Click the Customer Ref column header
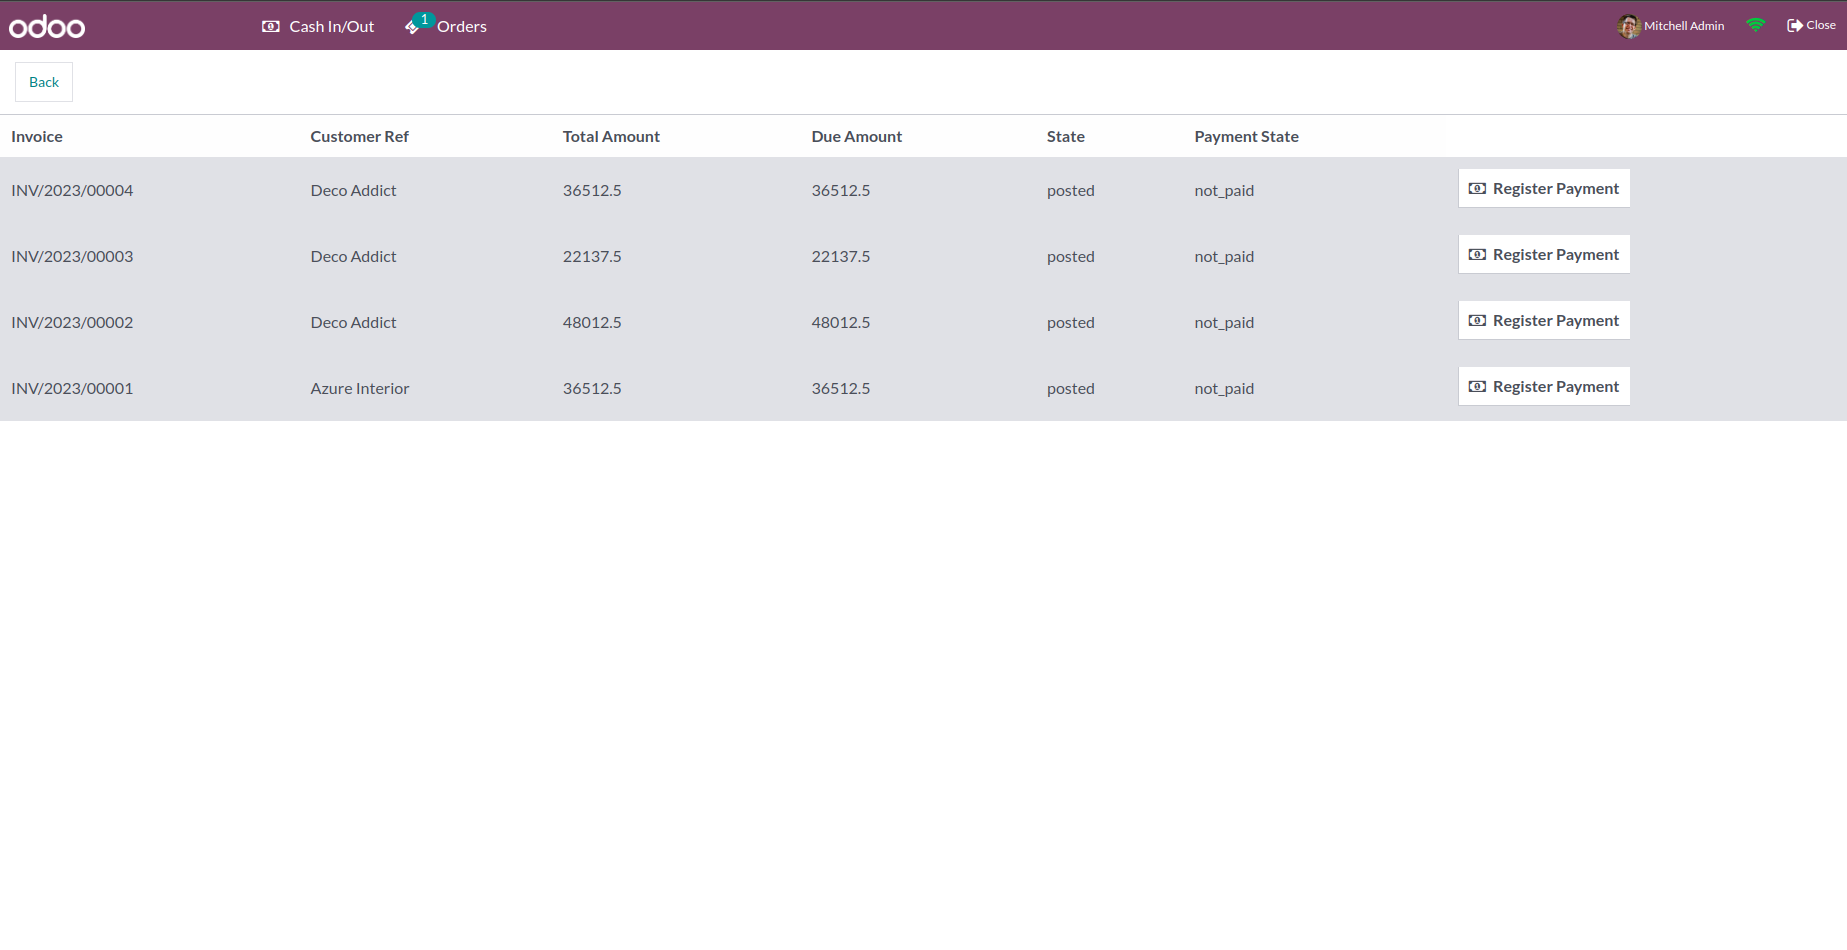Viewport: 1847px width, 950px height. tap(360, 136)
